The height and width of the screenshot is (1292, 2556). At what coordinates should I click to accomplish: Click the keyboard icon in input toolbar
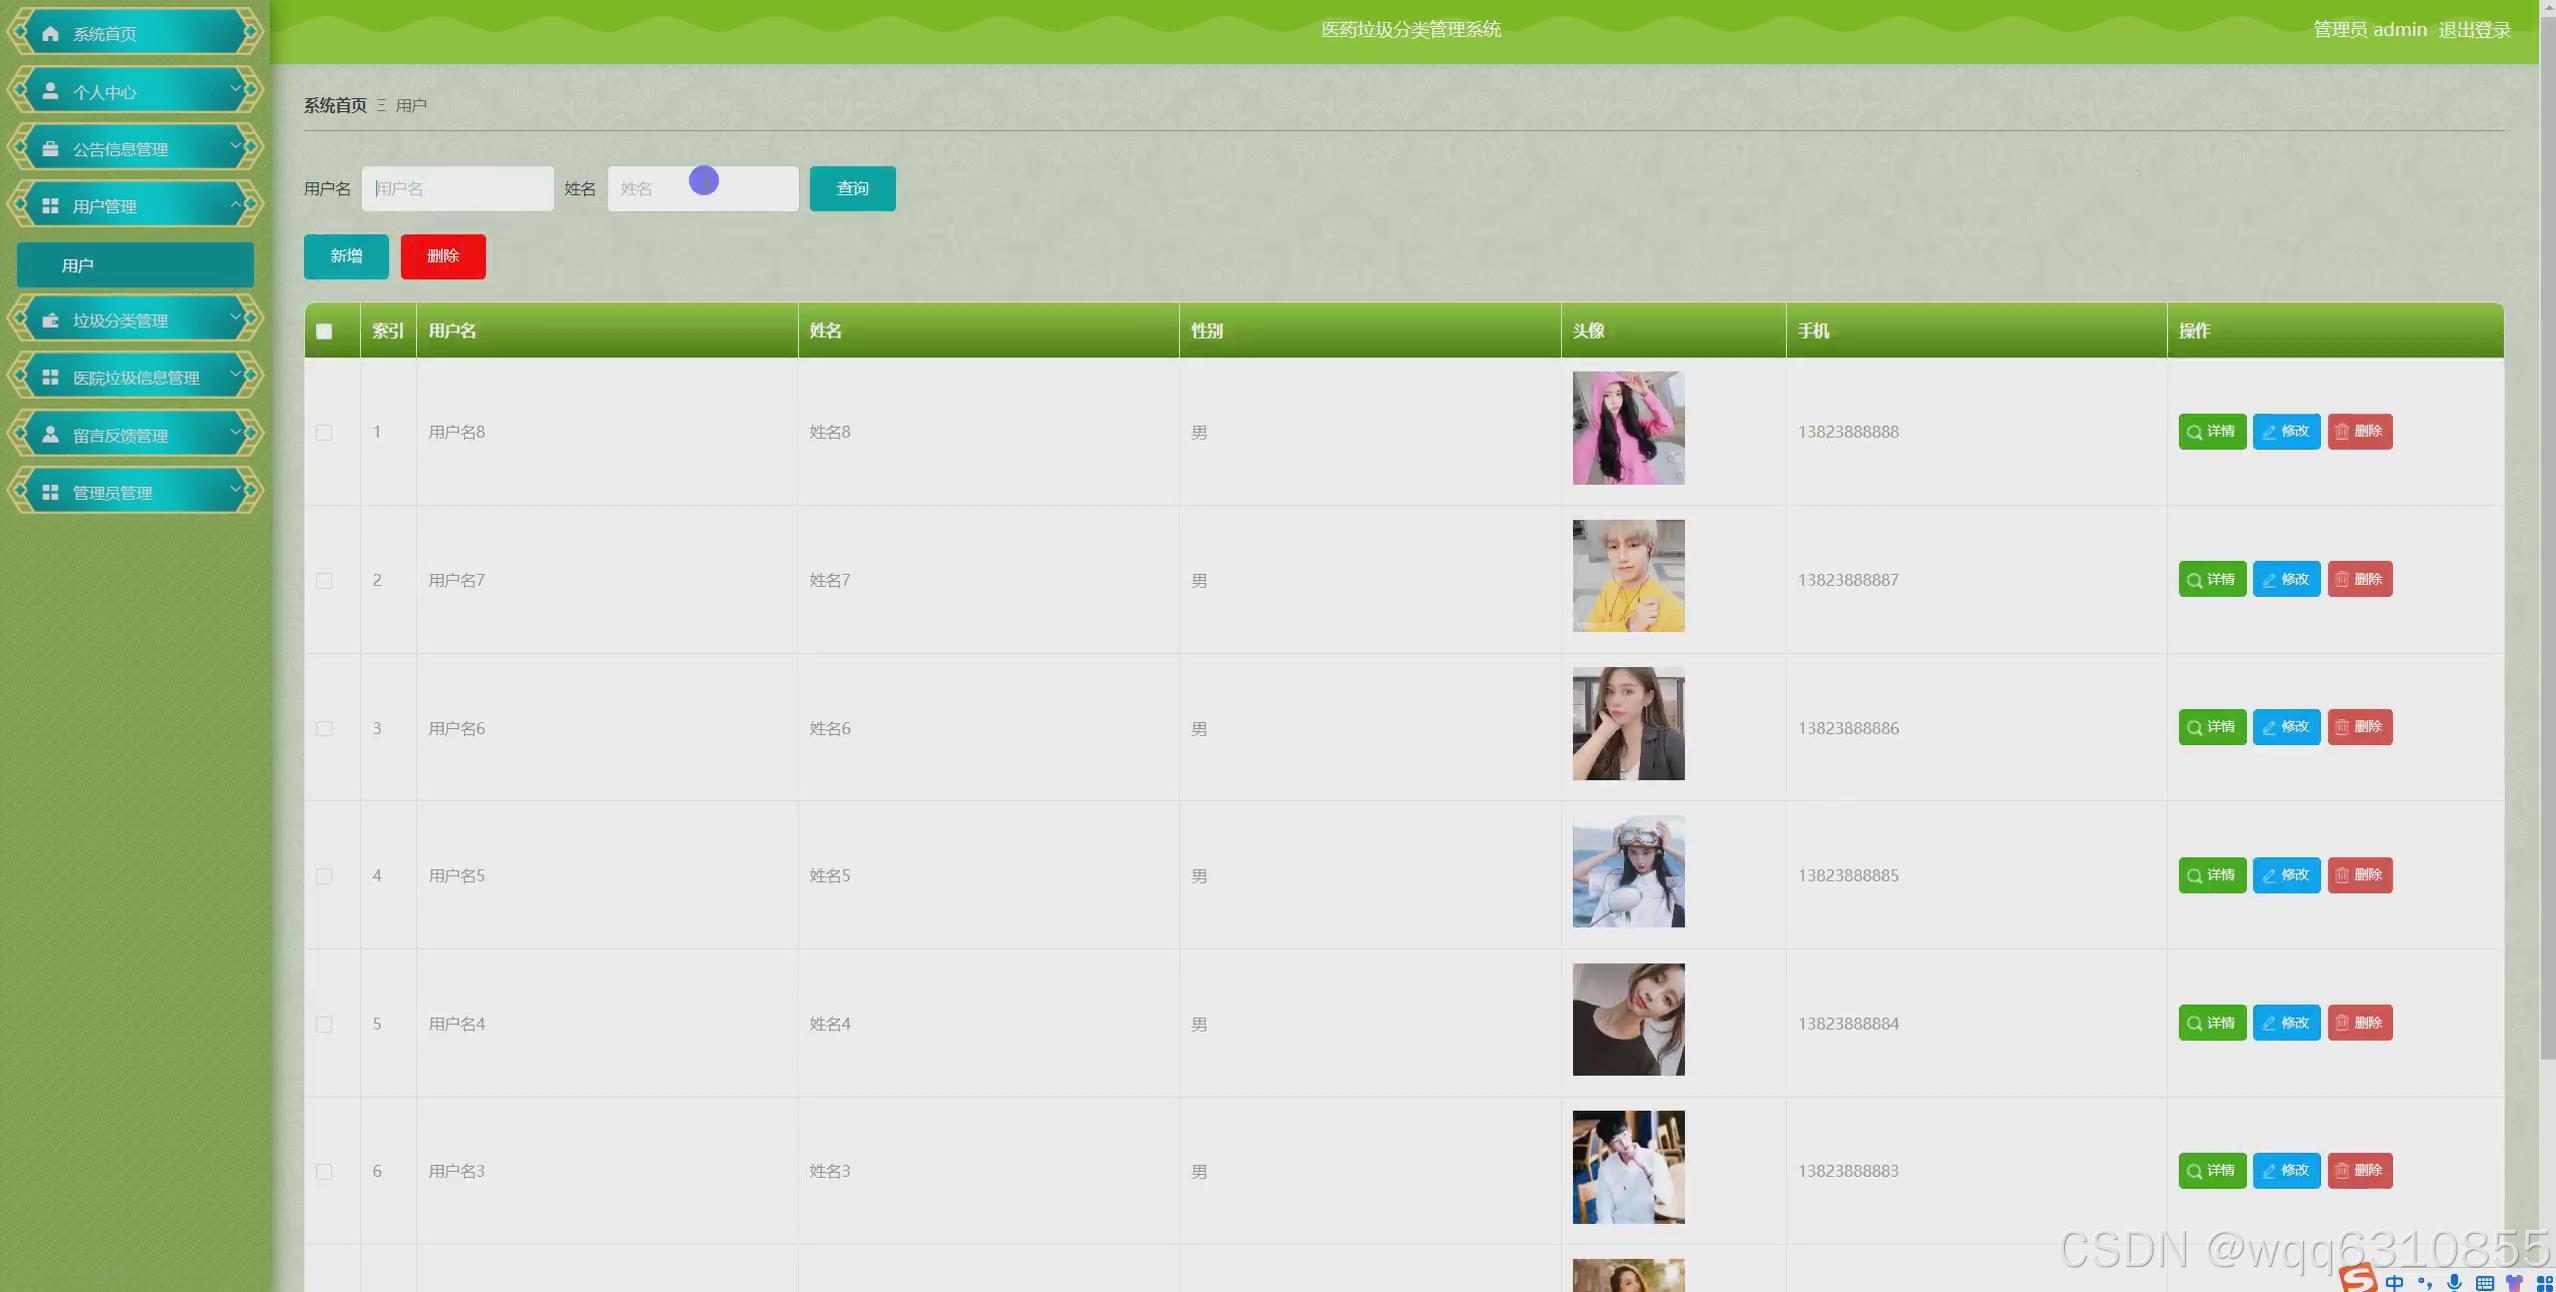click(2484, 1283)
